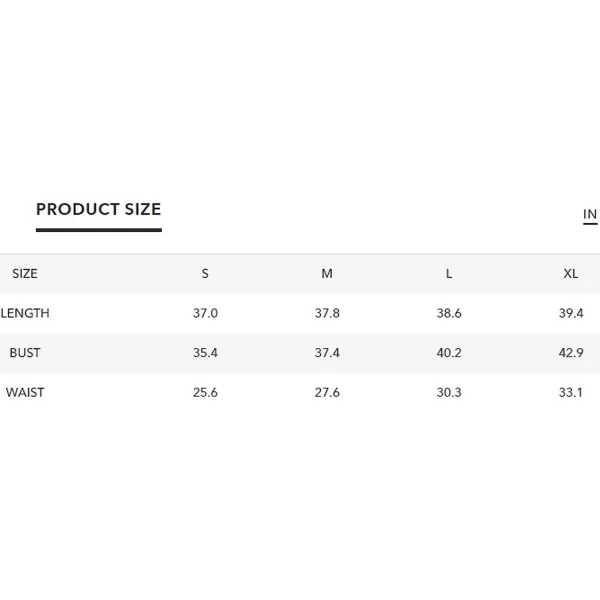Click the SIZE column header
Viewport: 600px width, 600px height.
[x=25, y=274]
